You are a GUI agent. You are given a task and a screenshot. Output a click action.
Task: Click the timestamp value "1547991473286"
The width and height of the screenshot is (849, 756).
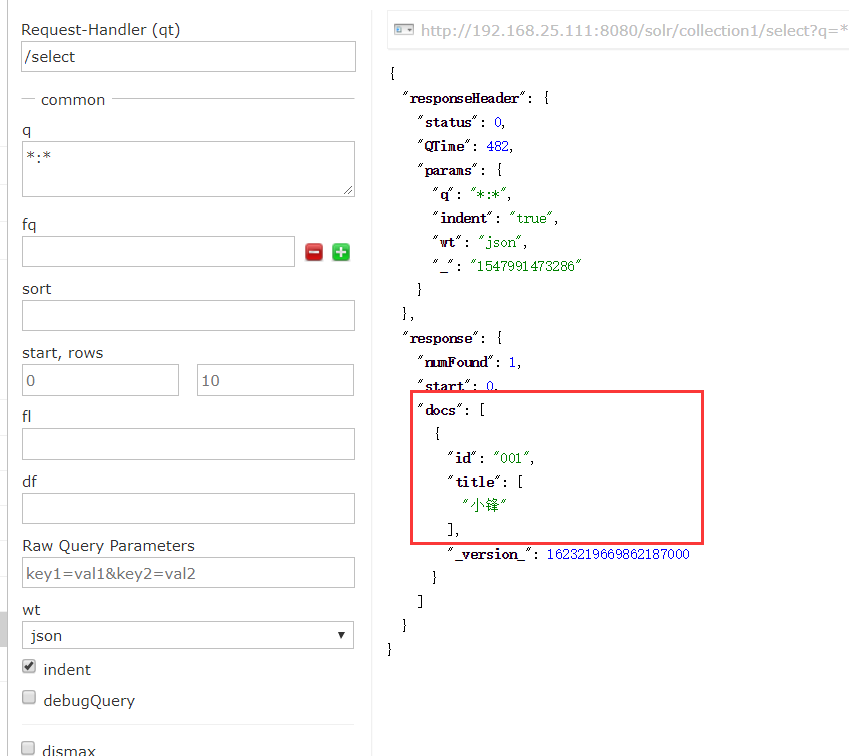point(525,266)
